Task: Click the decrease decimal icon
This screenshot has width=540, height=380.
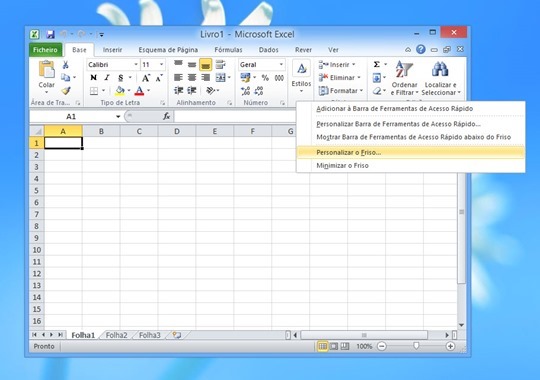Action: pyautogui.click(x=259, y=91)
